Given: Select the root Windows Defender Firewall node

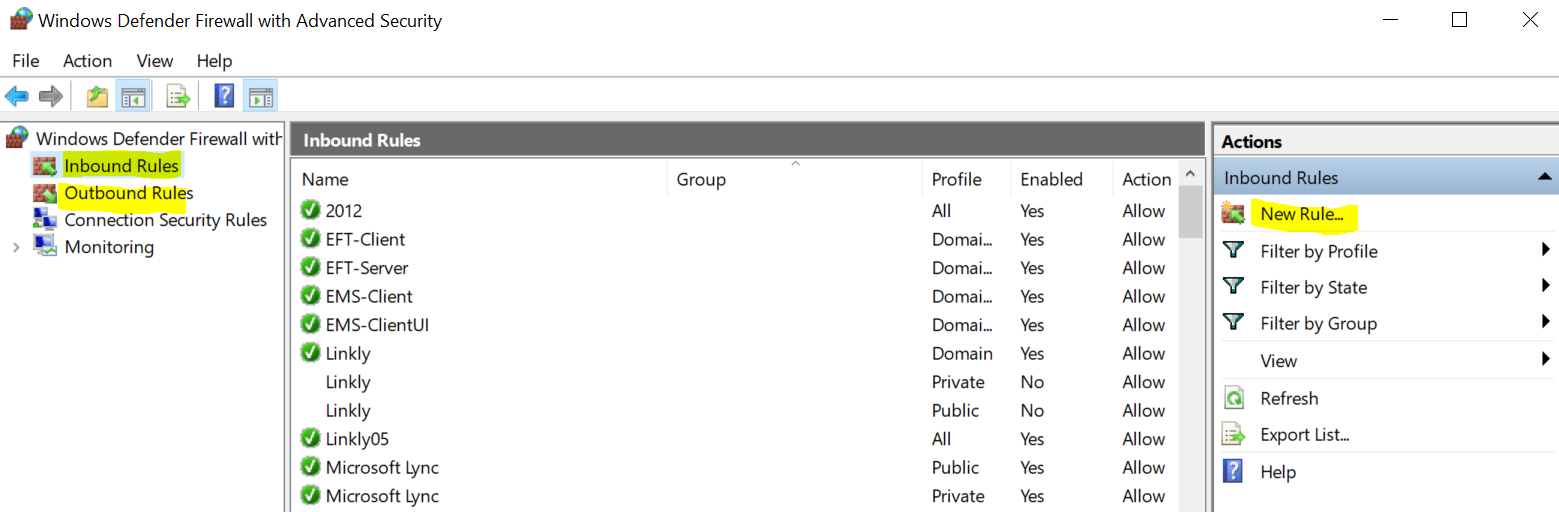Looking at the screenshot, I should [159, 138].
